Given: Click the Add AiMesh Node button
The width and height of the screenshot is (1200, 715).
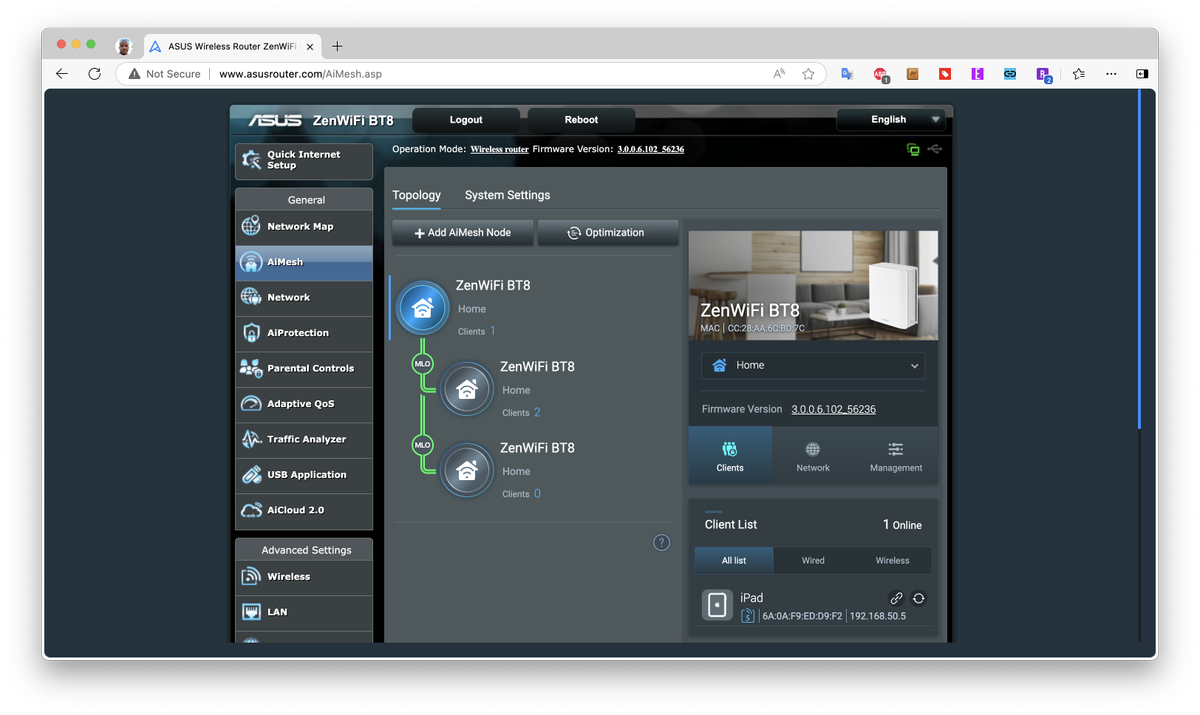Looking at the screenshot, I should click(x=462, y=232).
